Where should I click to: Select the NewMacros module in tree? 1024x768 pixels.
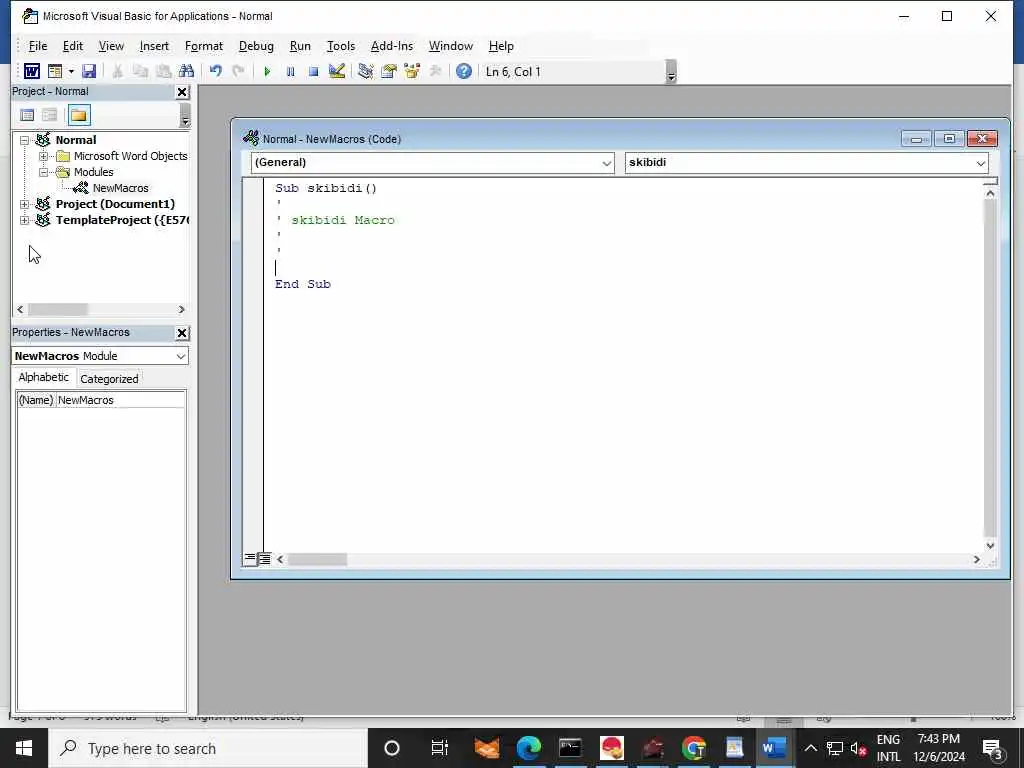tap(120, 188)
